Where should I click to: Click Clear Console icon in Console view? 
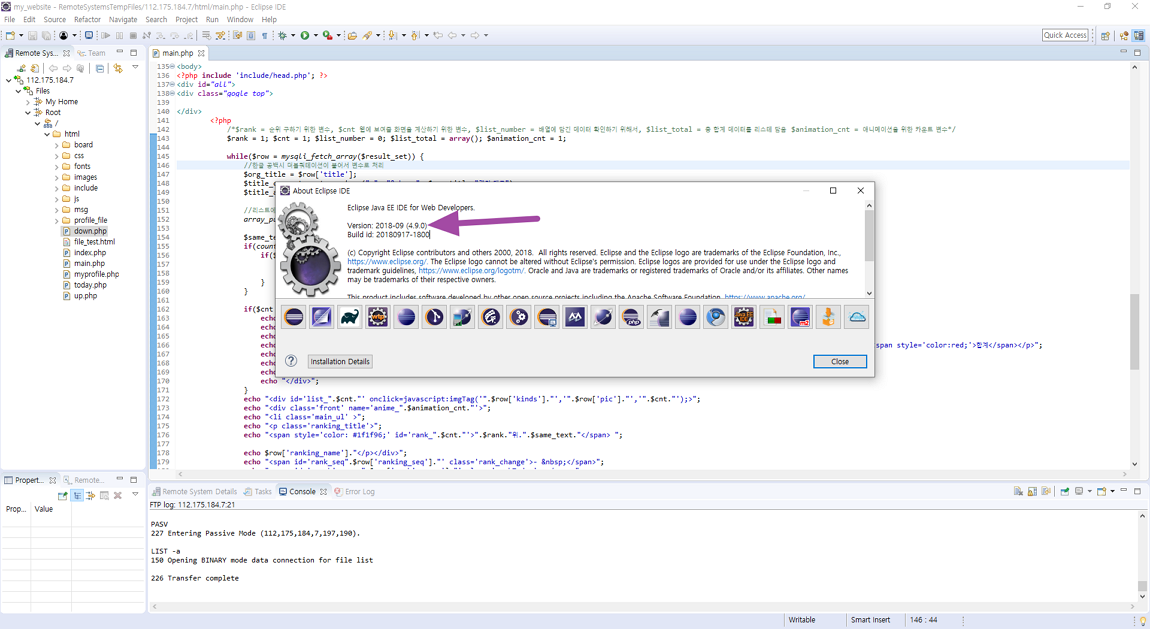(x=1018, y=491)
